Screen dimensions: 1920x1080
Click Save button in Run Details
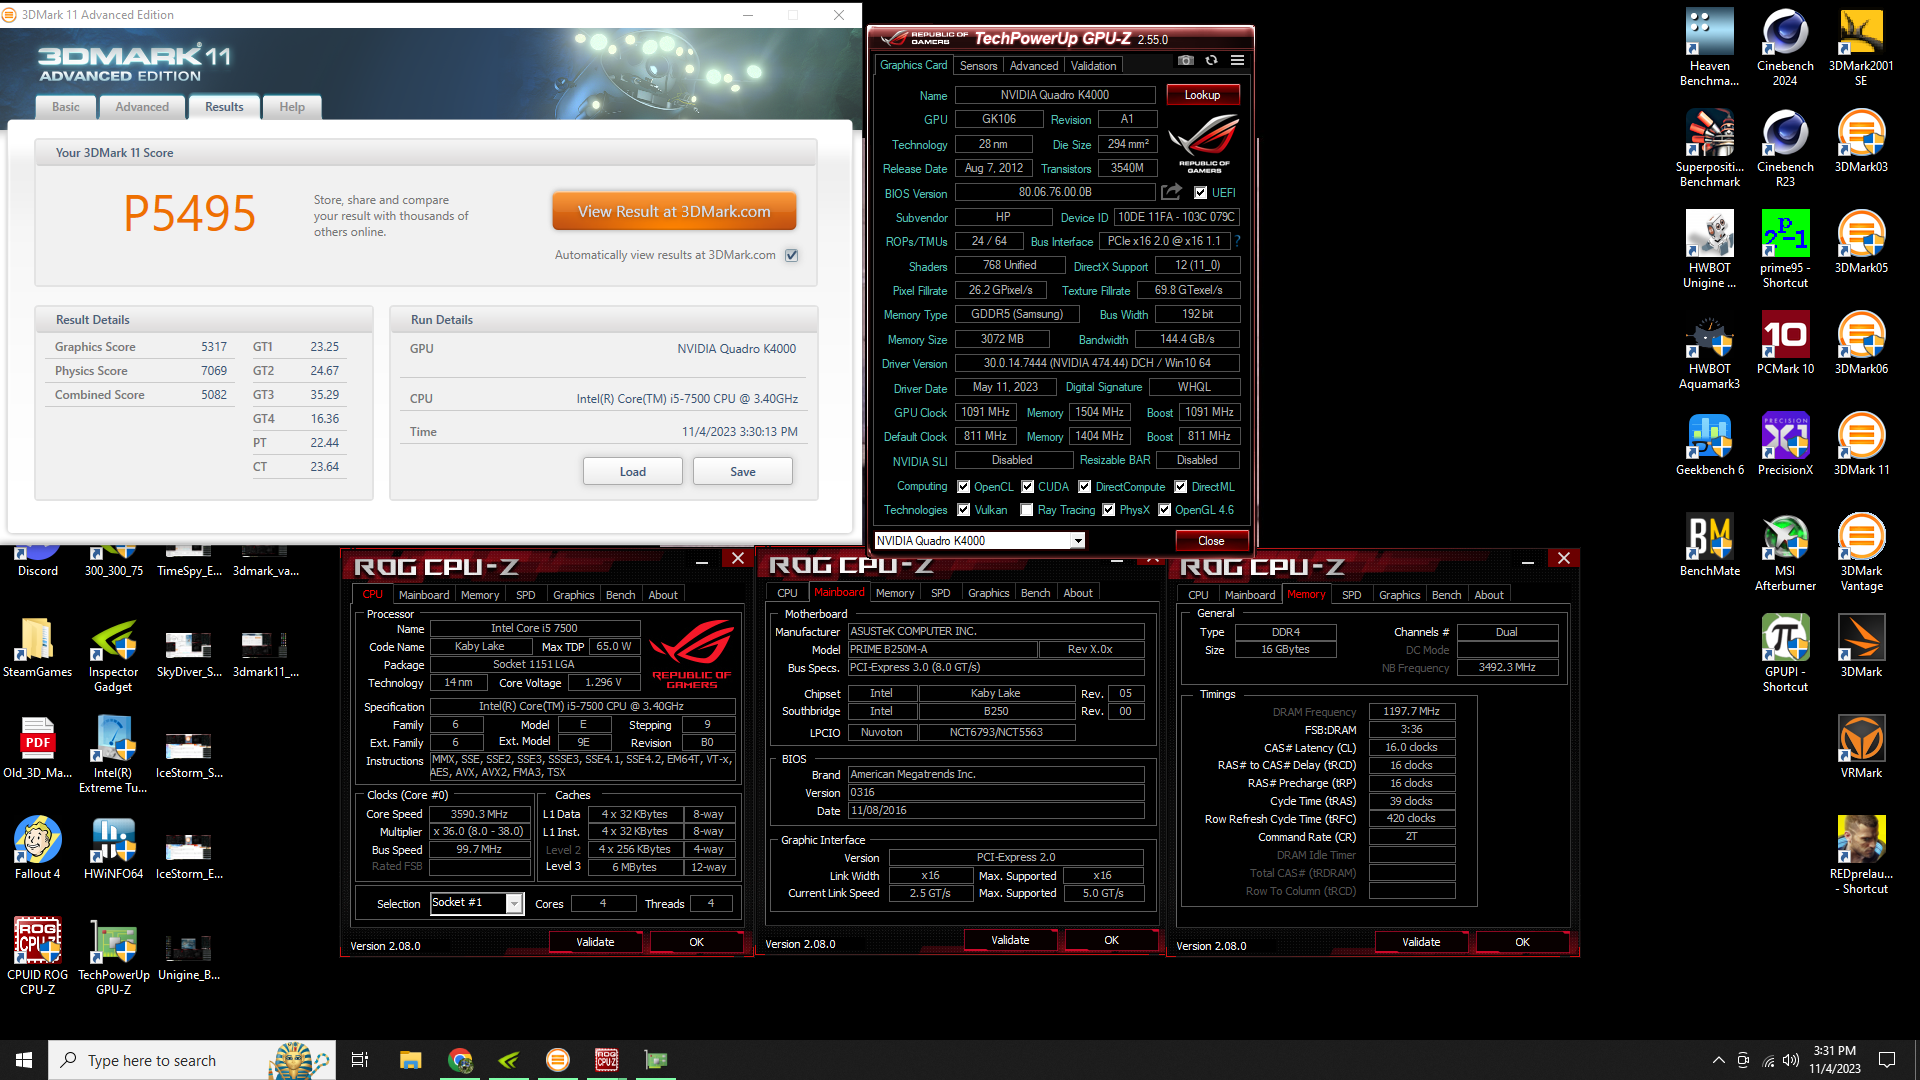point(743,472)
